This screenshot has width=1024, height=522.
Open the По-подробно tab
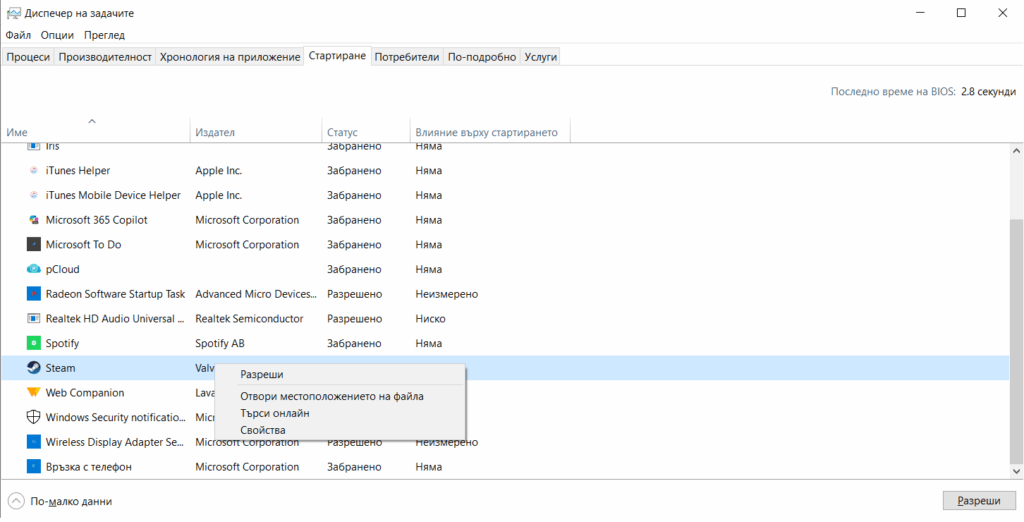click(482, 57)
